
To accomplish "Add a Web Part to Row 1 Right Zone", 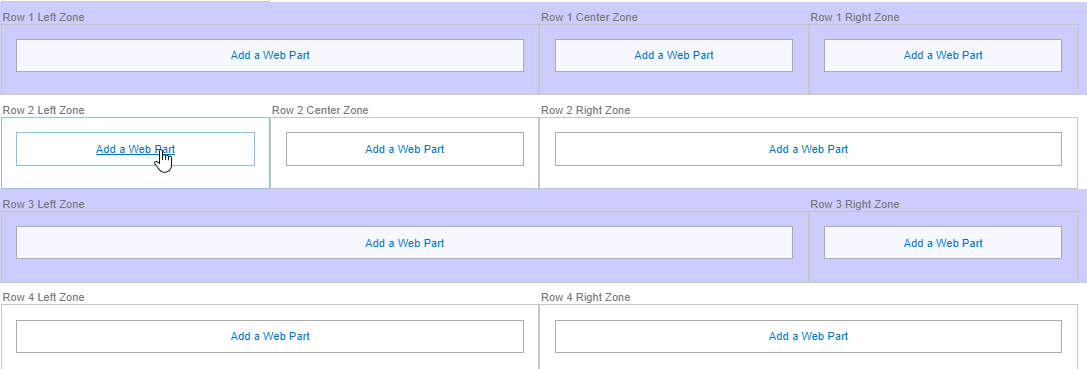I will click(943, 55).
